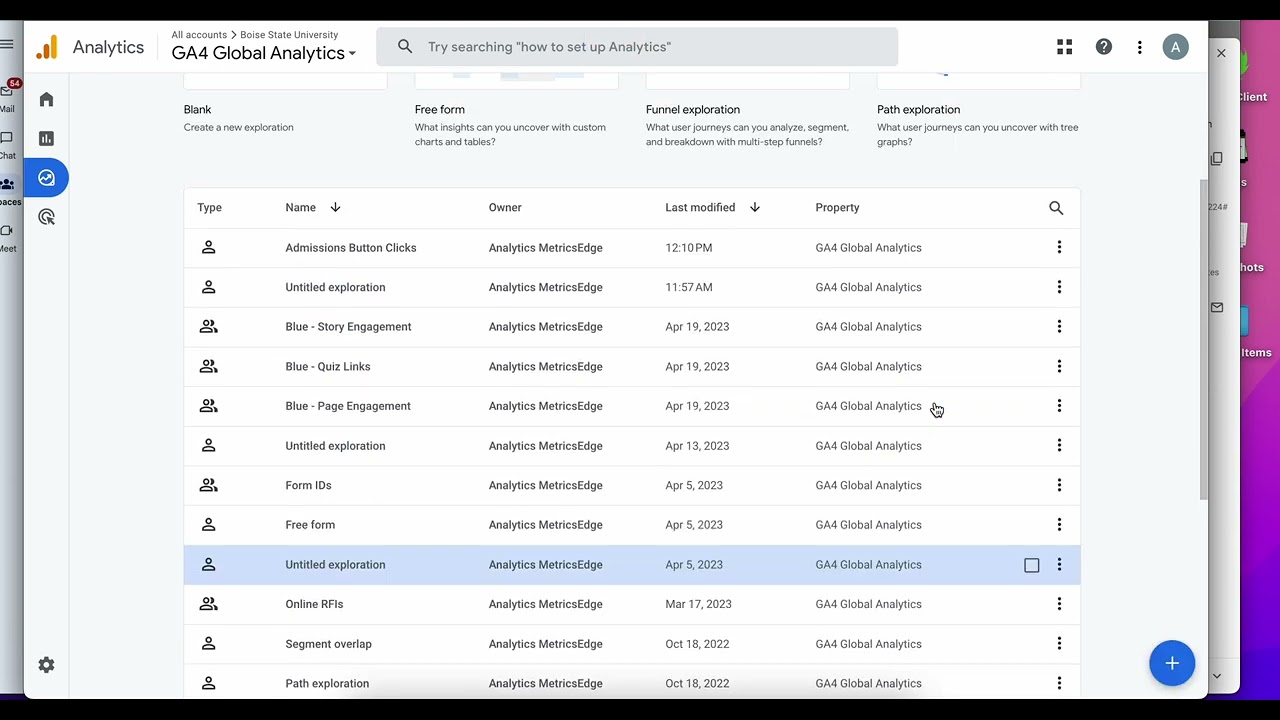Click the table search magnifier icon
1280x720 pixels.
click(1056, 208)
